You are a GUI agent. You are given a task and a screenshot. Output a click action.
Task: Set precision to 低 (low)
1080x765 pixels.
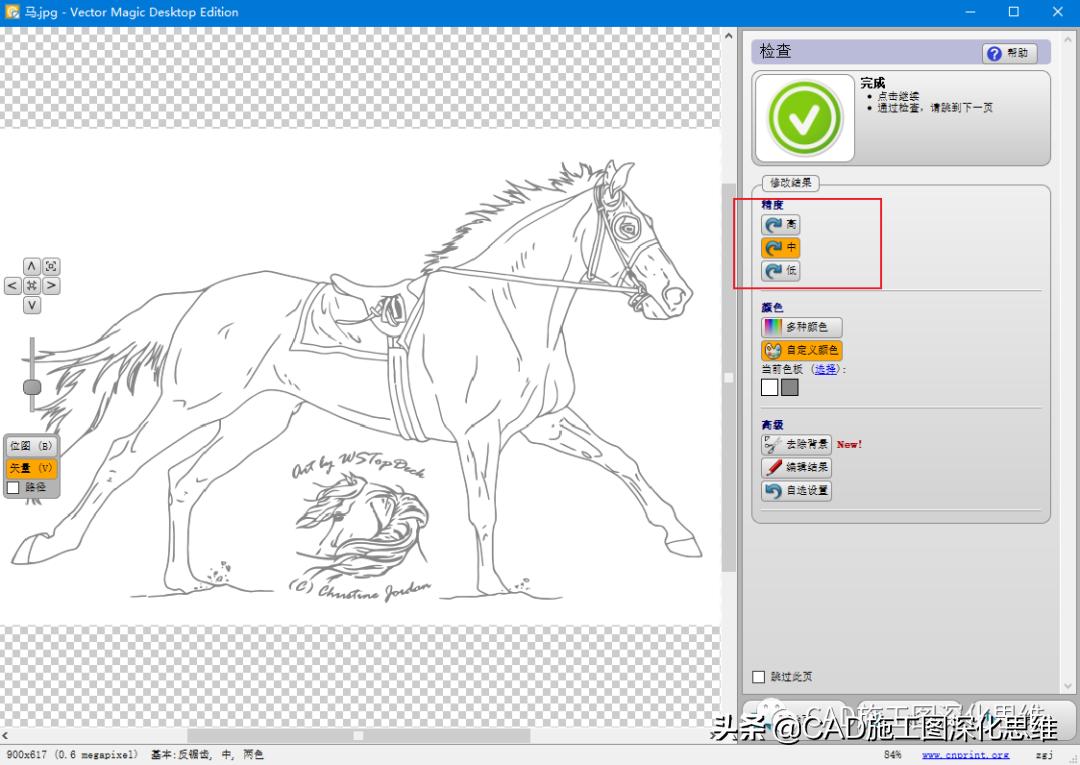[x=780, y=271]
